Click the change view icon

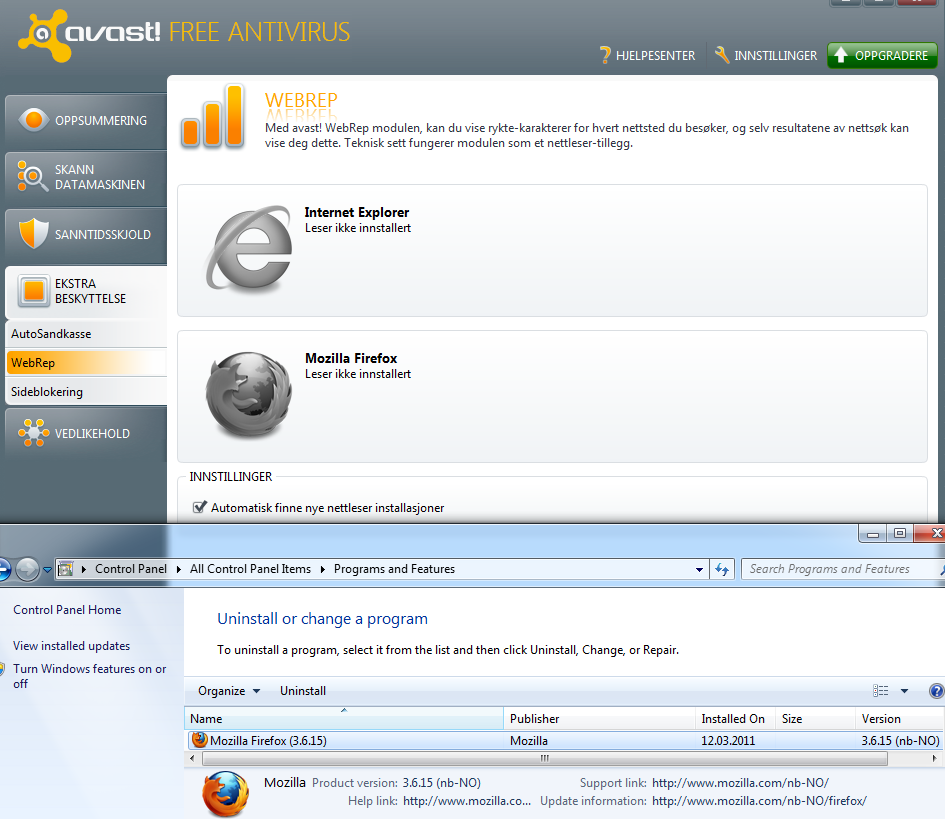881,691
